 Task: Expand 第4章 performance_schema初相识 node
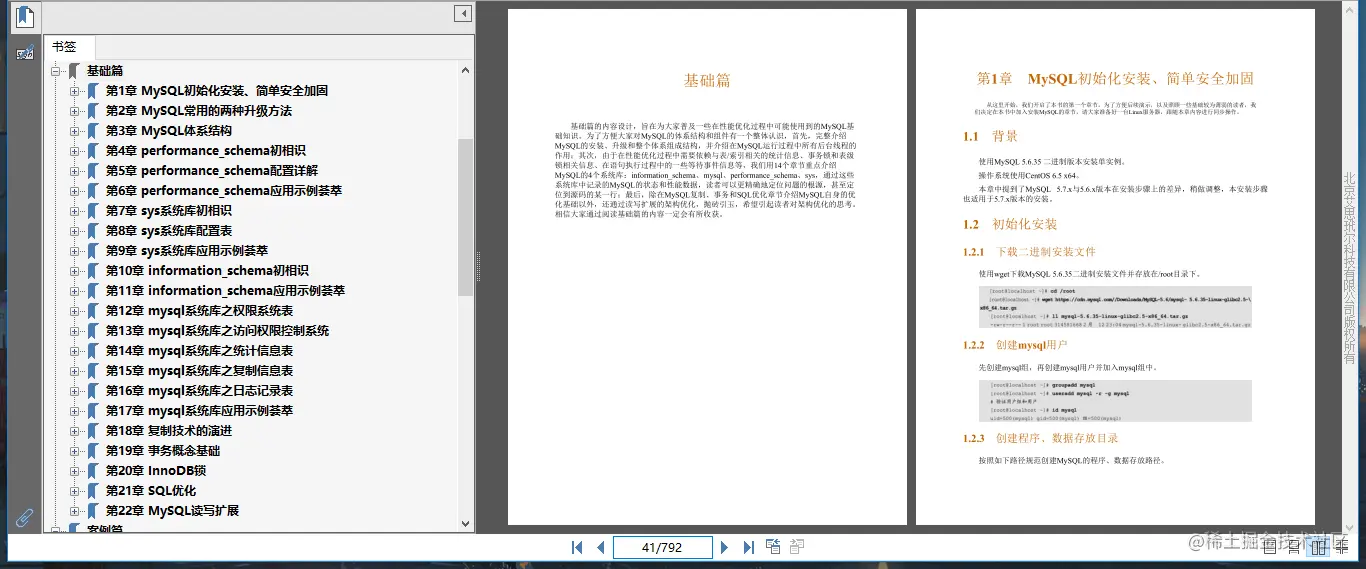[75, 151]
